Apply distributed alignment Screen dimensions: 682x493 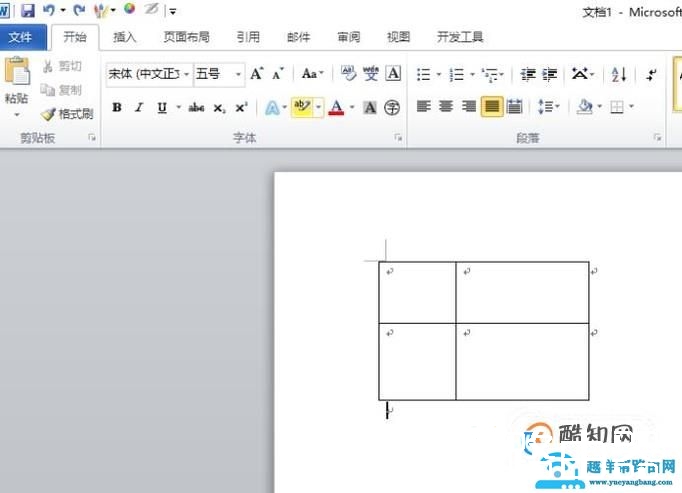click(515, 107)
